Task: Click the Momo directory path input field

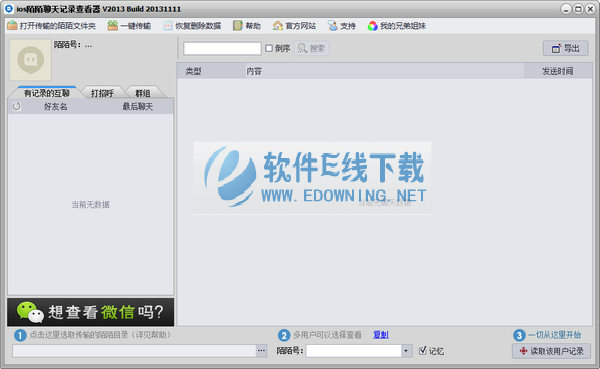Action: [x=134, y=351]
